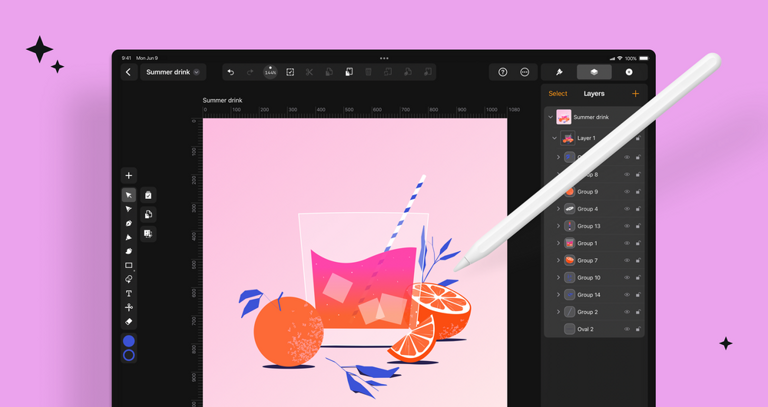The image size is (768, 407).
Task: Click the grid selection mode icon
Action: click(x=148, y=234)
